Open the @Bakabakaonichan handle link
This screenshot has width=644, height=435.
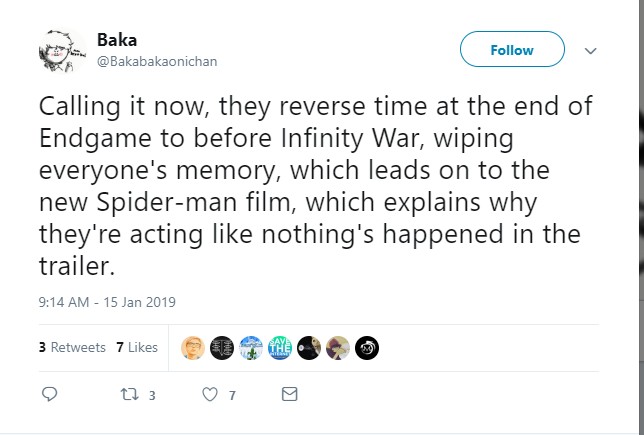coord(156,62)
